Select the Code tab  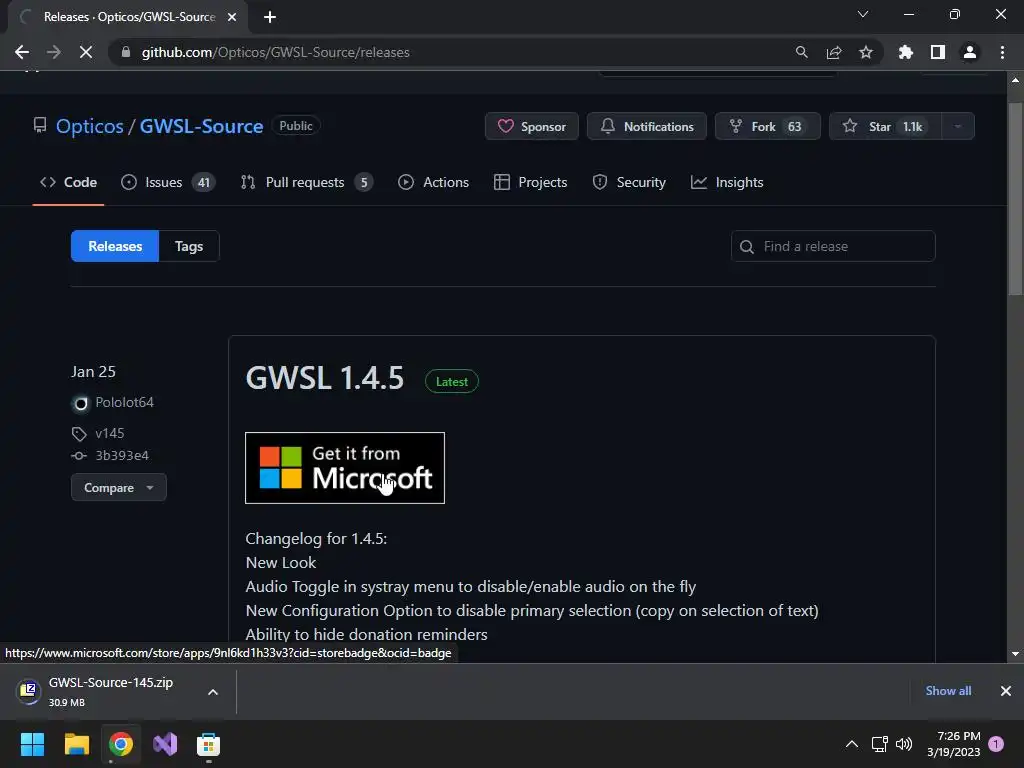point(69,182)
